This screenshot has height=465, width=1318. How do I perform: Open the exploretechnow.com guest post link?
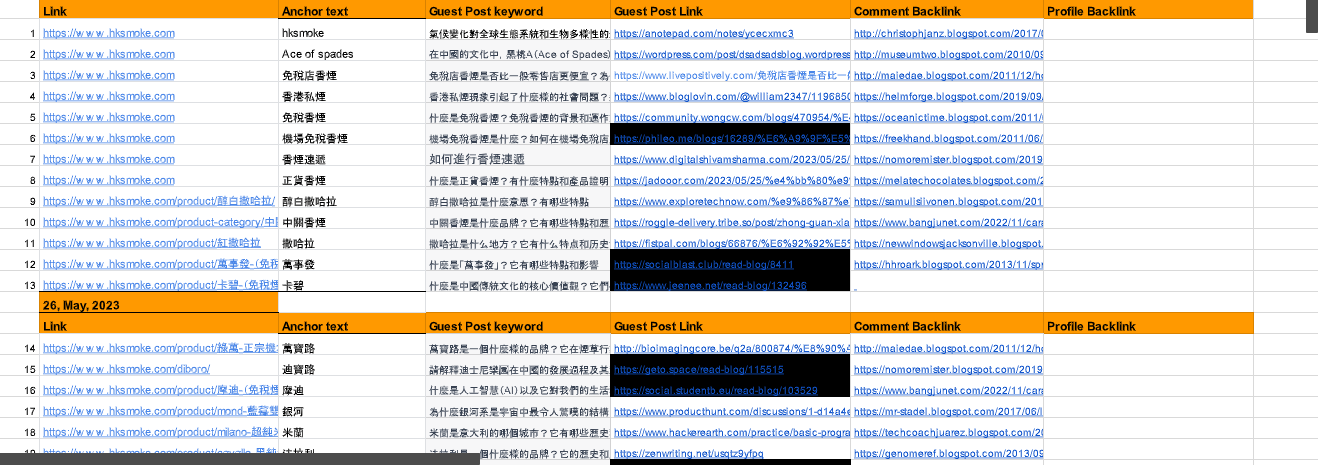731,201
